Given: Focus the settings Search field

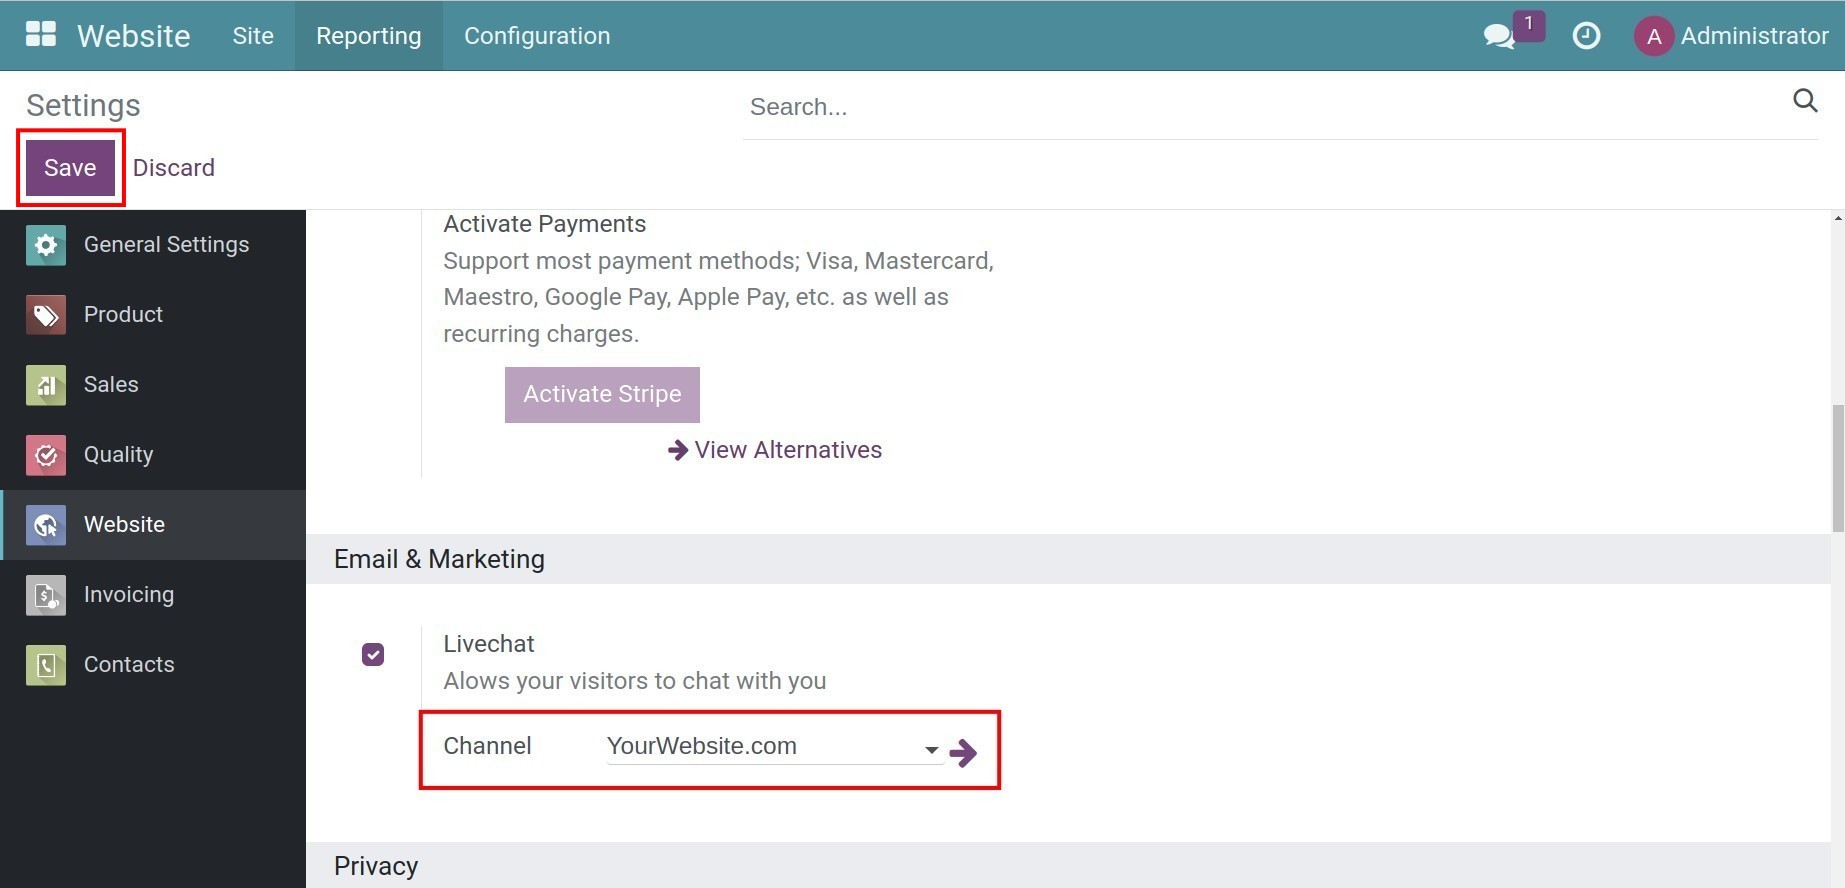Looking at the screenshot, I should point(1260,107).
